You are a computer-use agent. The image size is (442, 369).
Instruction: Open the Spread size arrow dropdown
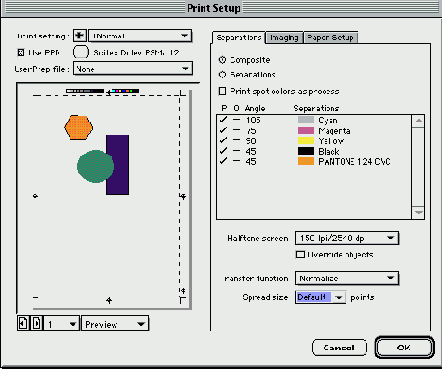(x=339, y=297)
